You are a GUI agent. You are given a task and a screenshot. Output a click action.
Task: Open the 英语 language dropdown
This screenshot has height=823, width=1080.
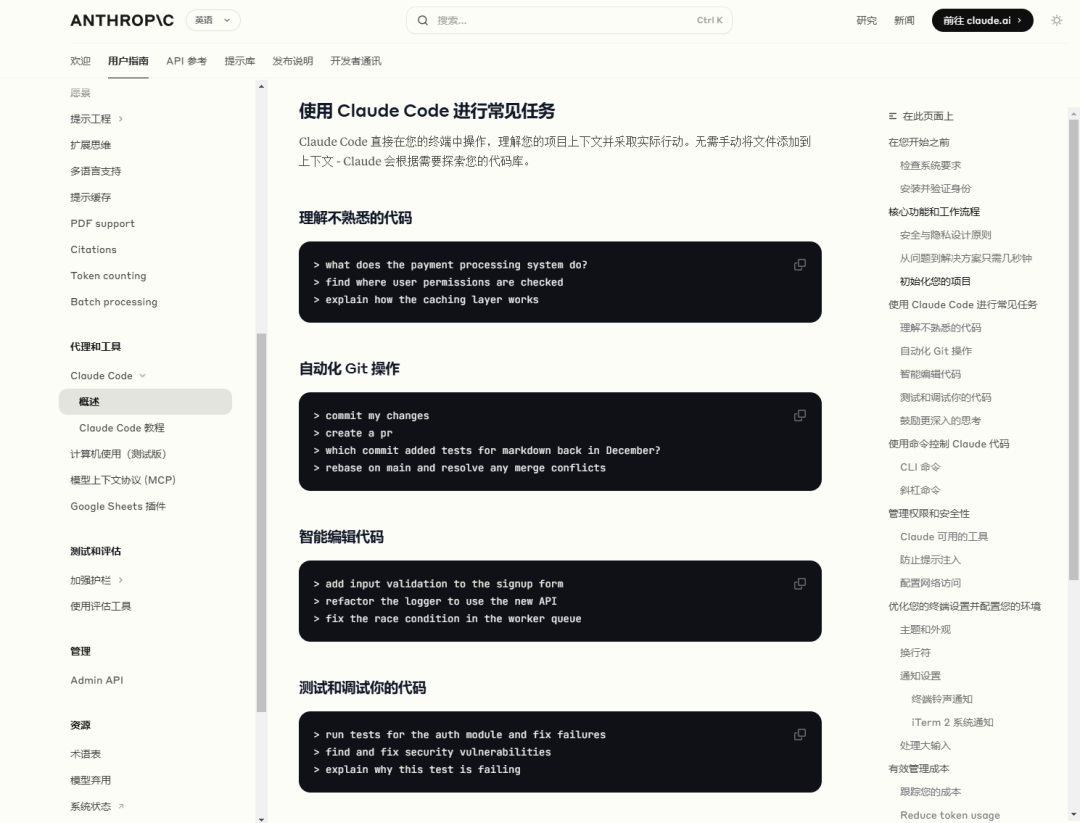(211, 19)
